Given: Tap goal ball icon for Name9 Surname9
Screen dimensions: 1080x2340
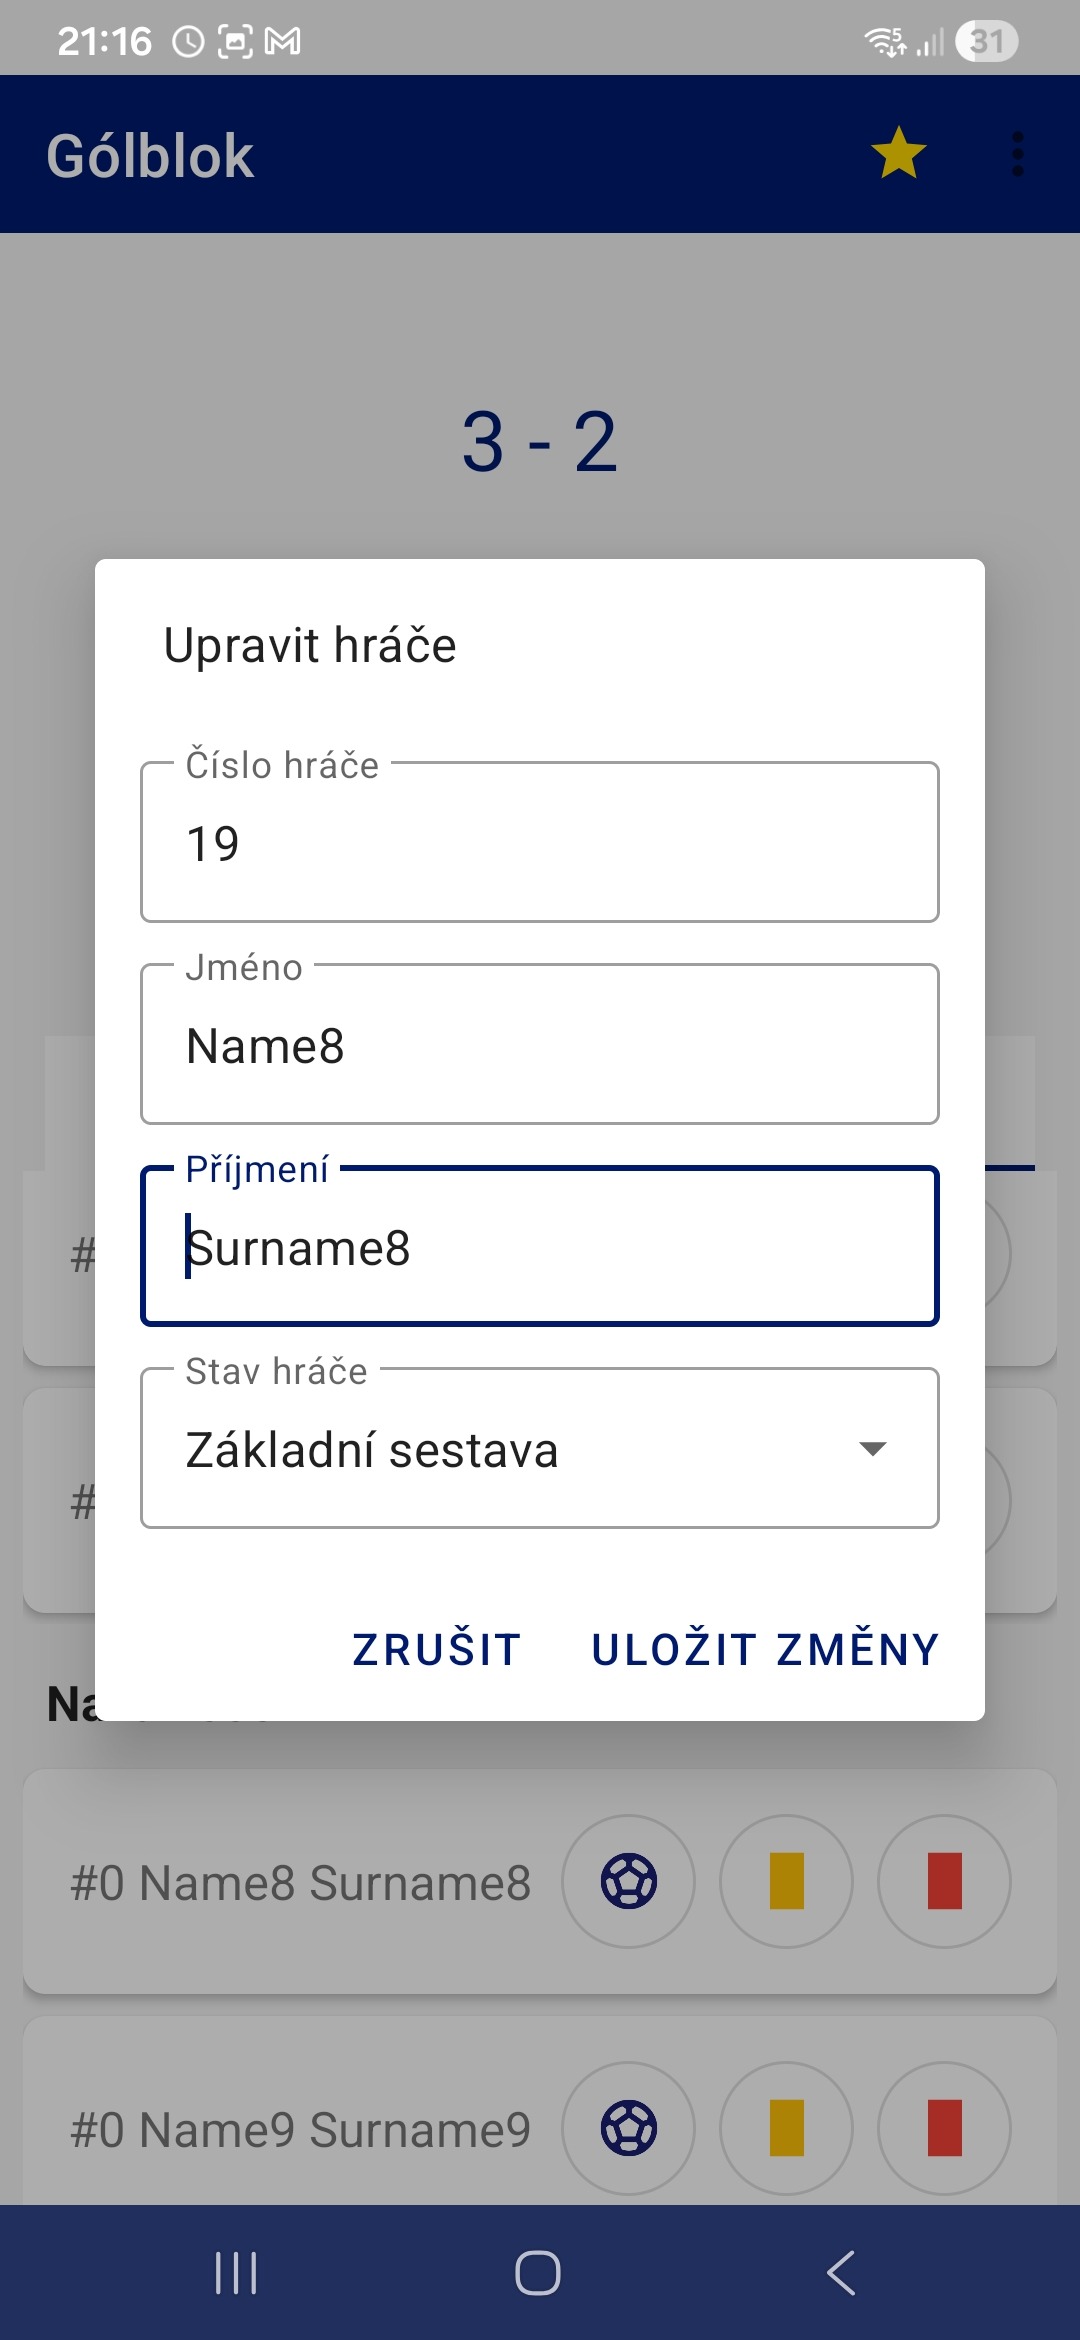Looking at the screenshot, I should click(628, 2128).
